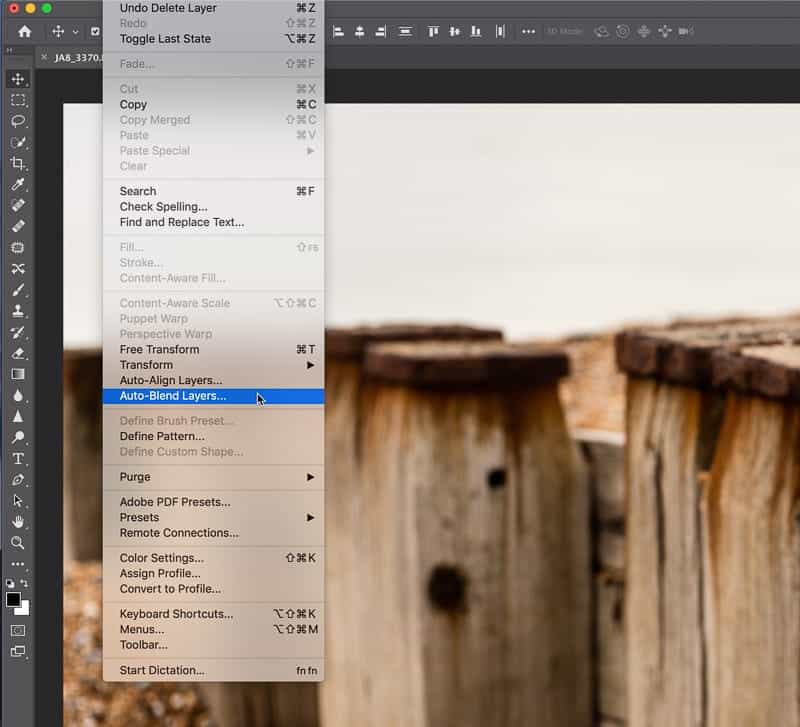This screenshot has height=727, width=800.
Task: Open Edit Toolbar three-dots button
Action: (x=18, y=564)
